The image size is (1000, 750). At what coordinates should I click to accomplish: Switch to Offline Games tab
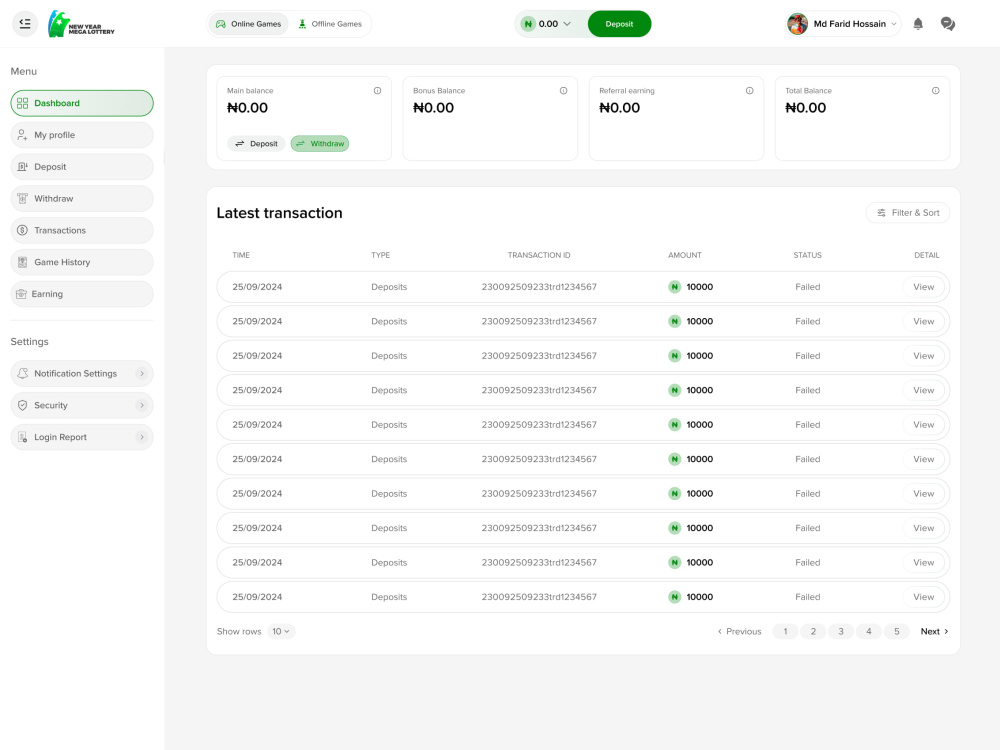pos(330,24)
